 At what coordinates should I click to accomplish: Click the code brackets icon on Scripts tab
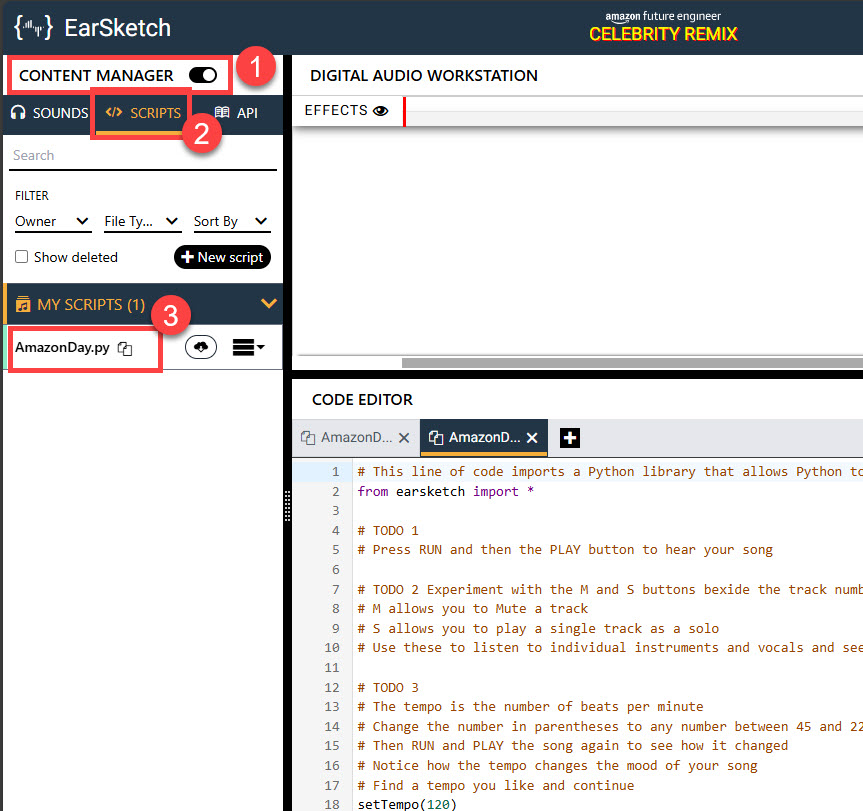114,112
